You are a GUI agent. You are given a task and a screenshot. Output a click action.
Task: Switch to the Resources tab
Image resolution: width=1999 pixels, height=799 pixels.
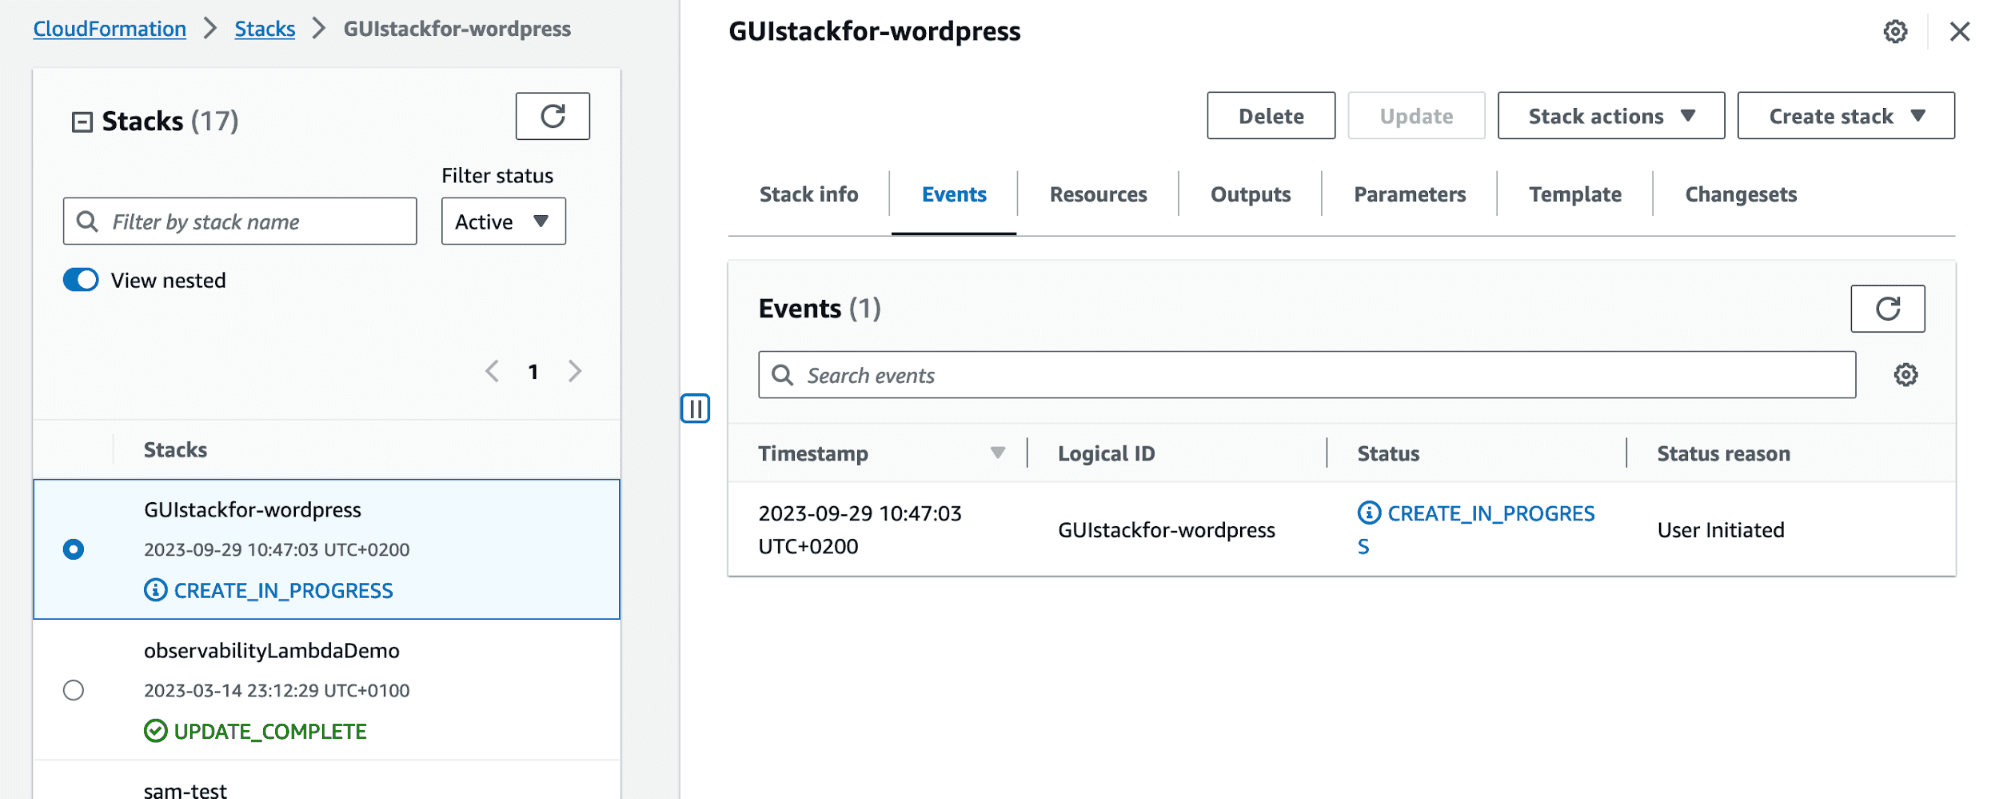[x=1098, y=194]
